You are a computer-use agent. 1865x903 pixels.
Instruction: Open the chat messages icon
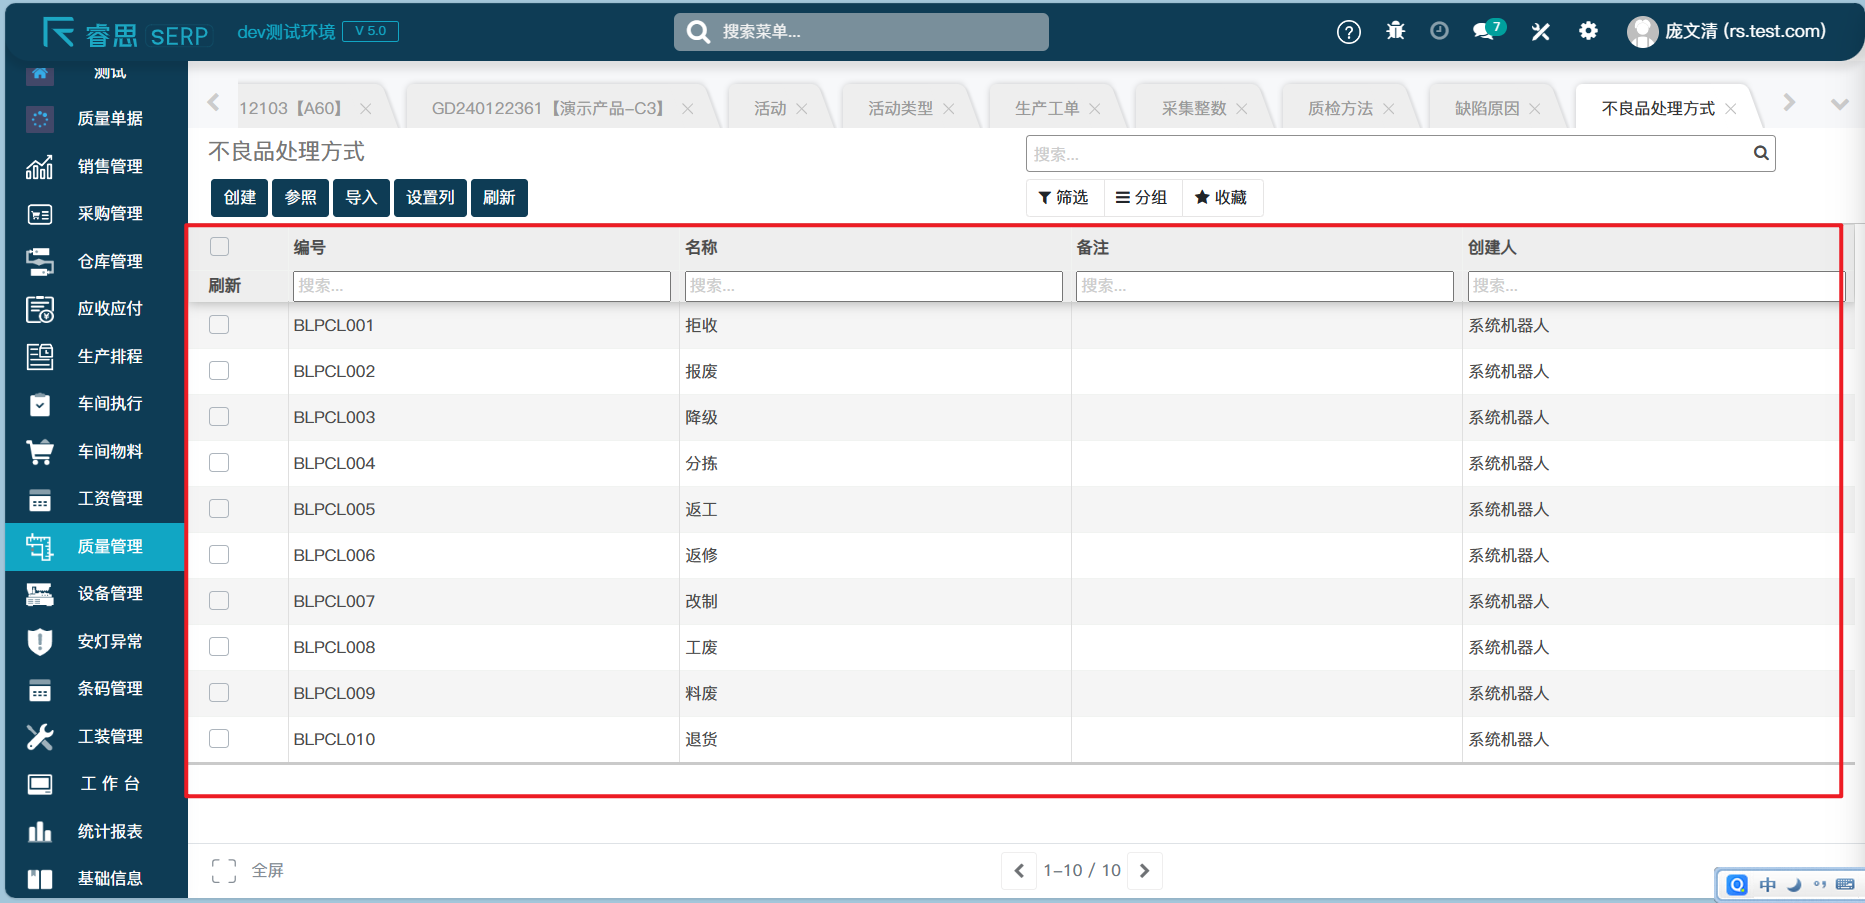[1485, 32]
